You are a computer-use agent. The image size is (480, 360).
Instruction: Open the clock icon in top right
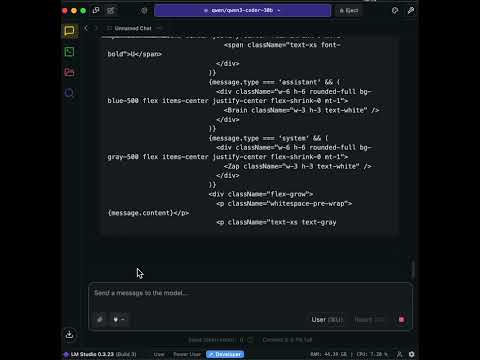pos(395,11)
